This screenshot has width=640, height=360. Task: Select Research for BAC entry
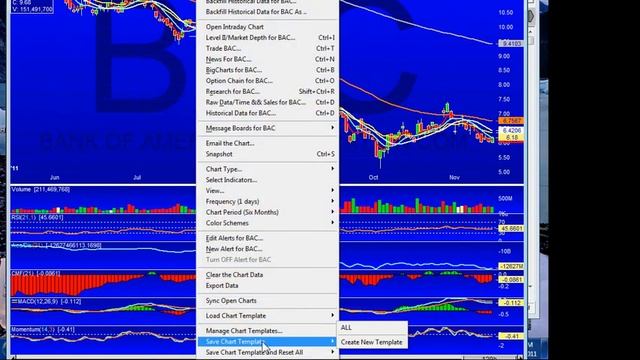point(268,91)
